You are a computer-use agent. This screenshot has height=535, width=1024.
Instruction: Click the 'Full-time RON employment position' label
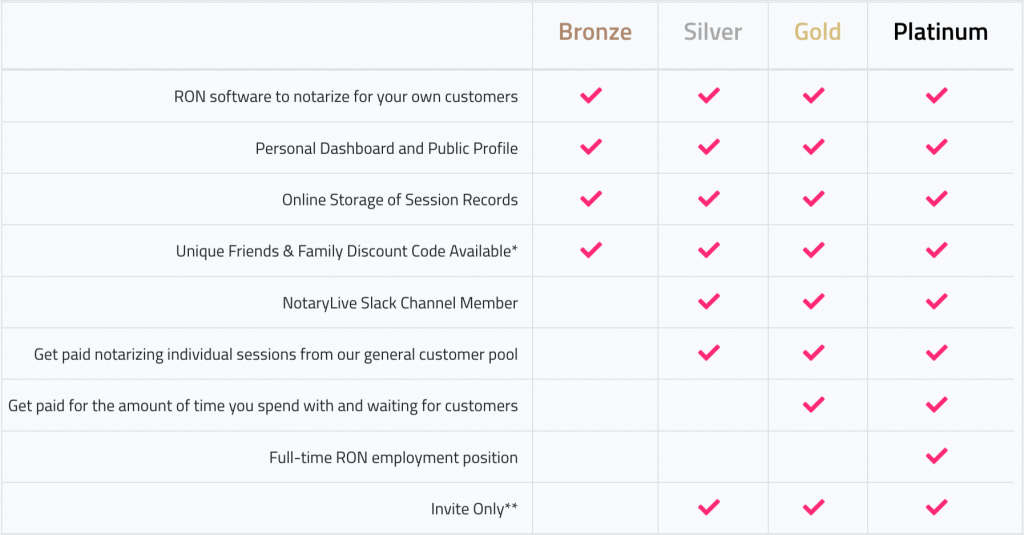393,457
